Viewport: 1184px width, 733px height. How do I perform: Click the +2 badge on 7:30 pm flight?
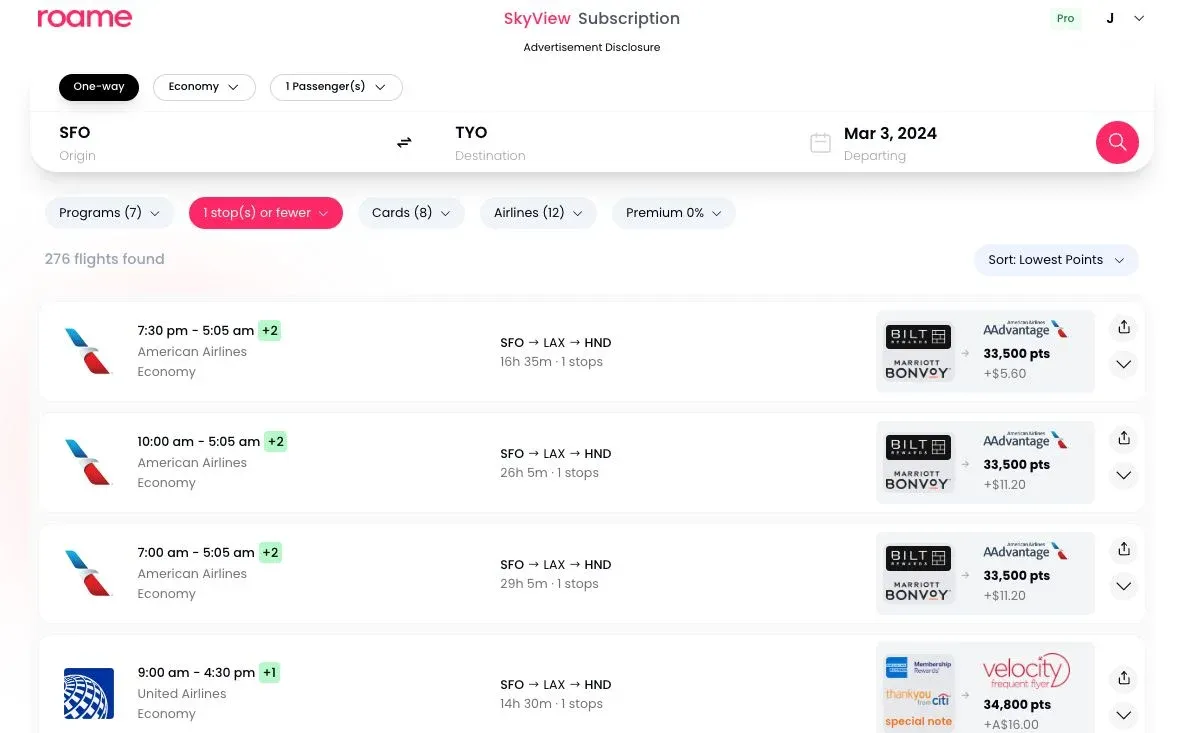[x=270, y=330]
